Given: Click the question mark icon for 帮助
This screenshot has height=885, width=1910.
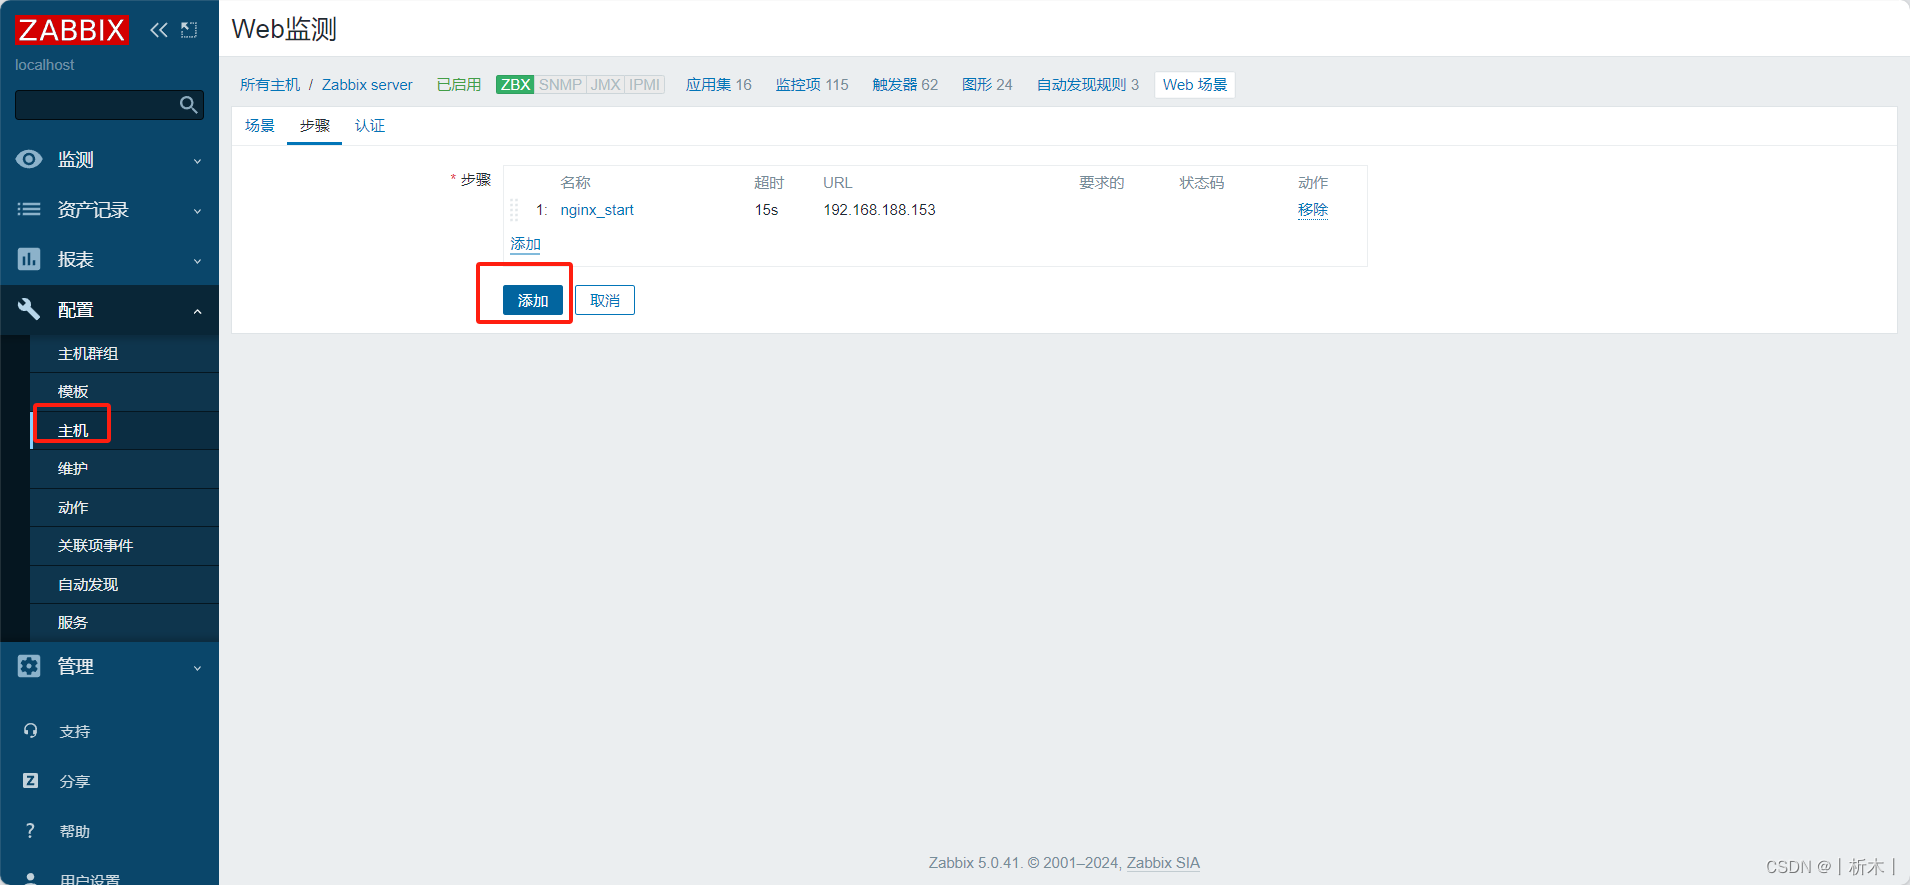Looking at the screenshot, I should pos(31,831).
